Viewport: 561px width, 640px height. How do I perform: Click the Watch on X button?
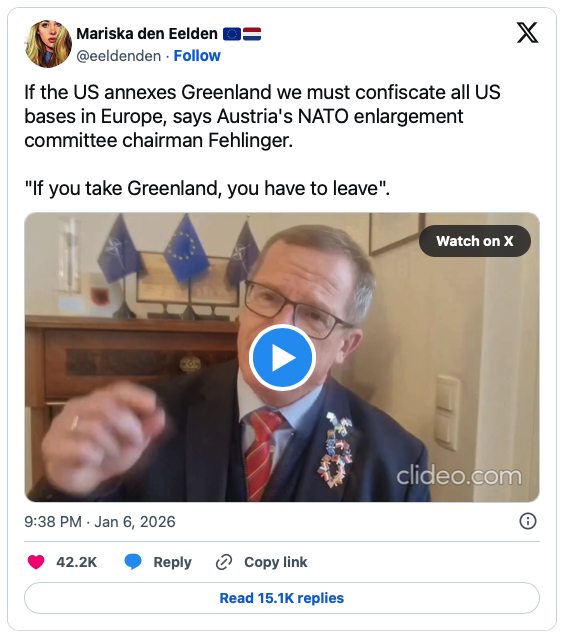click(x=475, y=241)
